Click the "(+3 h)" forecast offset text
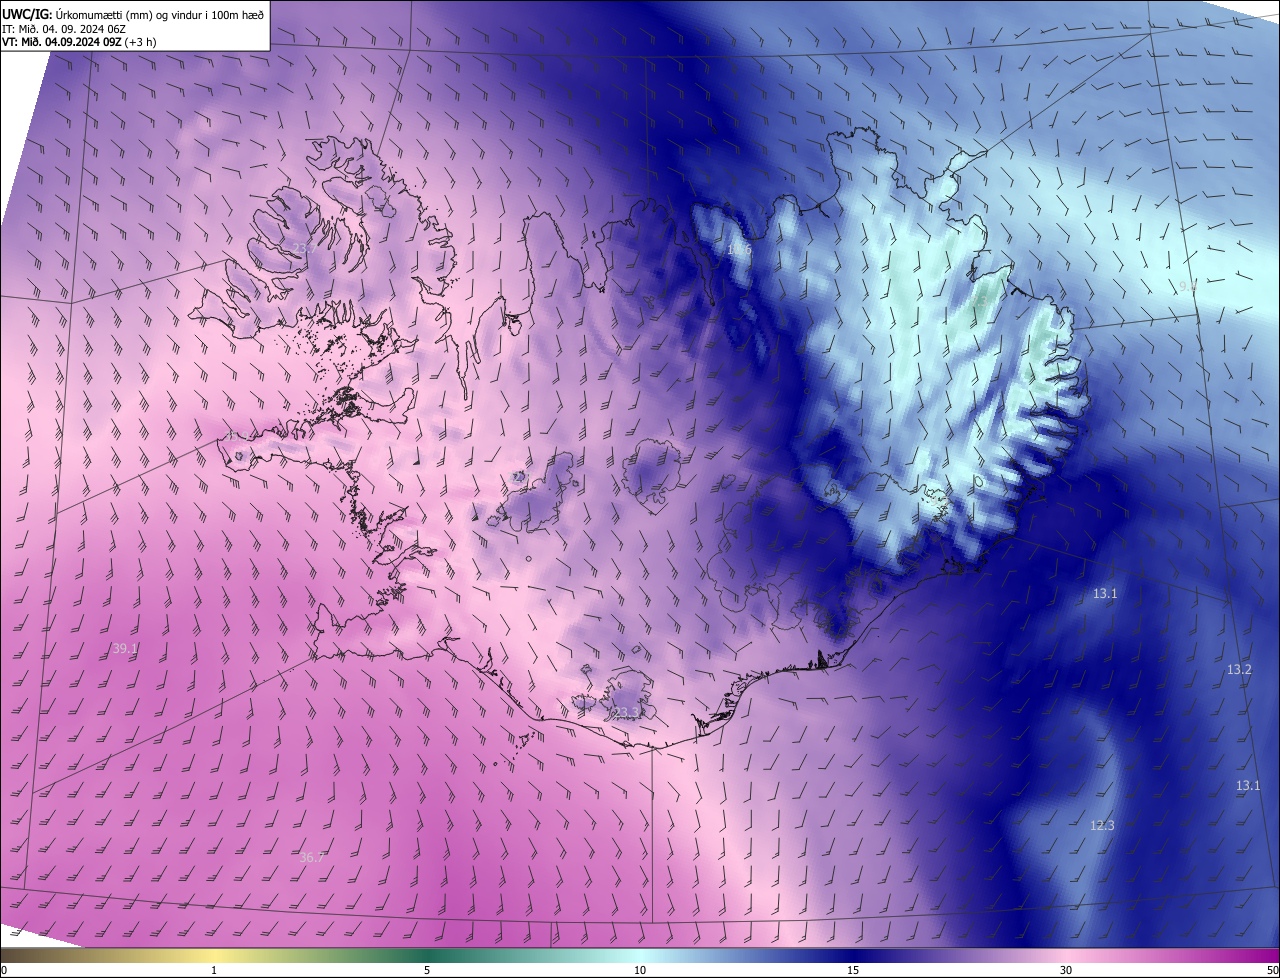The image size is (1280, 978). [139, 42]
